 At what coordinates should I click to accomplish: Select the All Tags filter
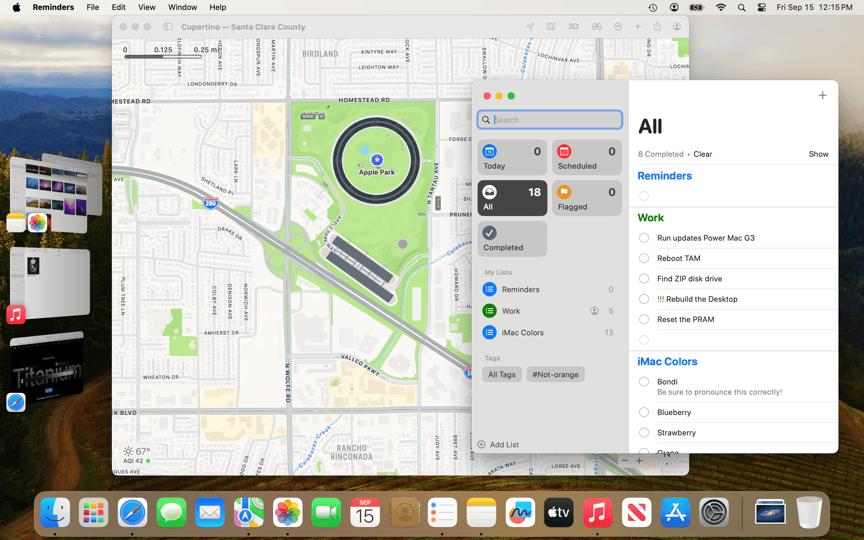tap(502, 375)
